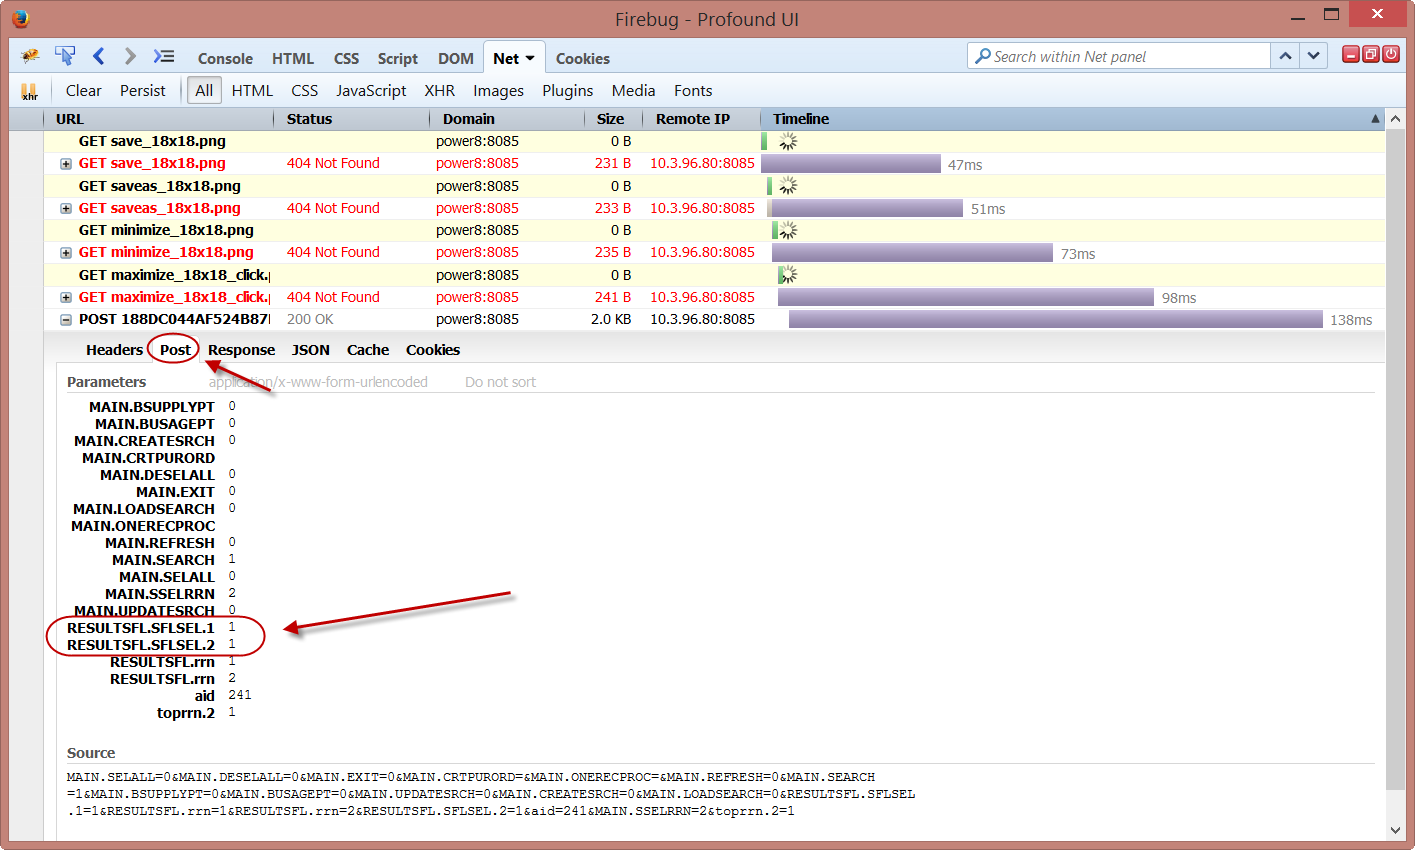This screenshot has width=1415, height=850.
Task: Click the Firefox icon in the title bar
Action: [20, 18]
